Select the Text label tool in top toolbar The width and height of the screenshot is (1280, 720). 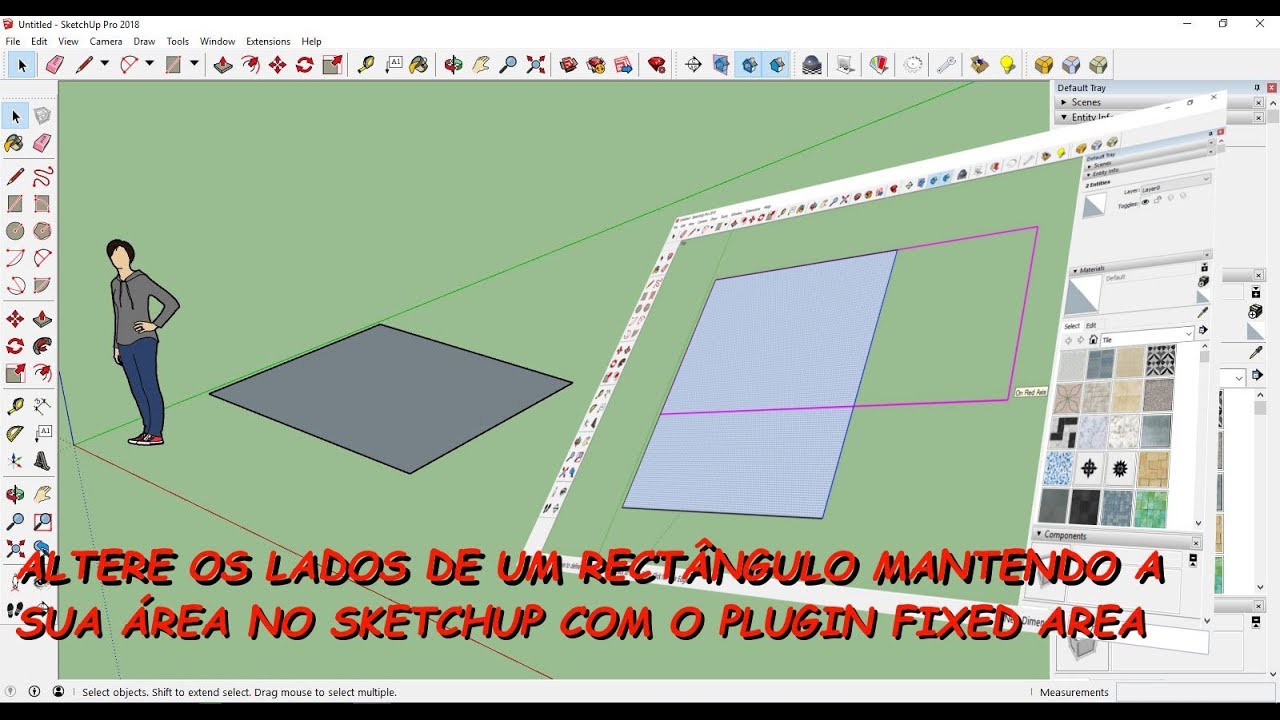393,65
